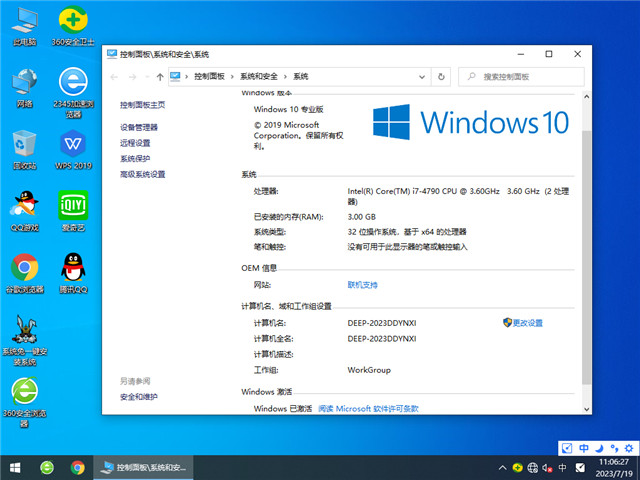
Task: Open 设备管理器 link
Action: [x=139, y=127]
